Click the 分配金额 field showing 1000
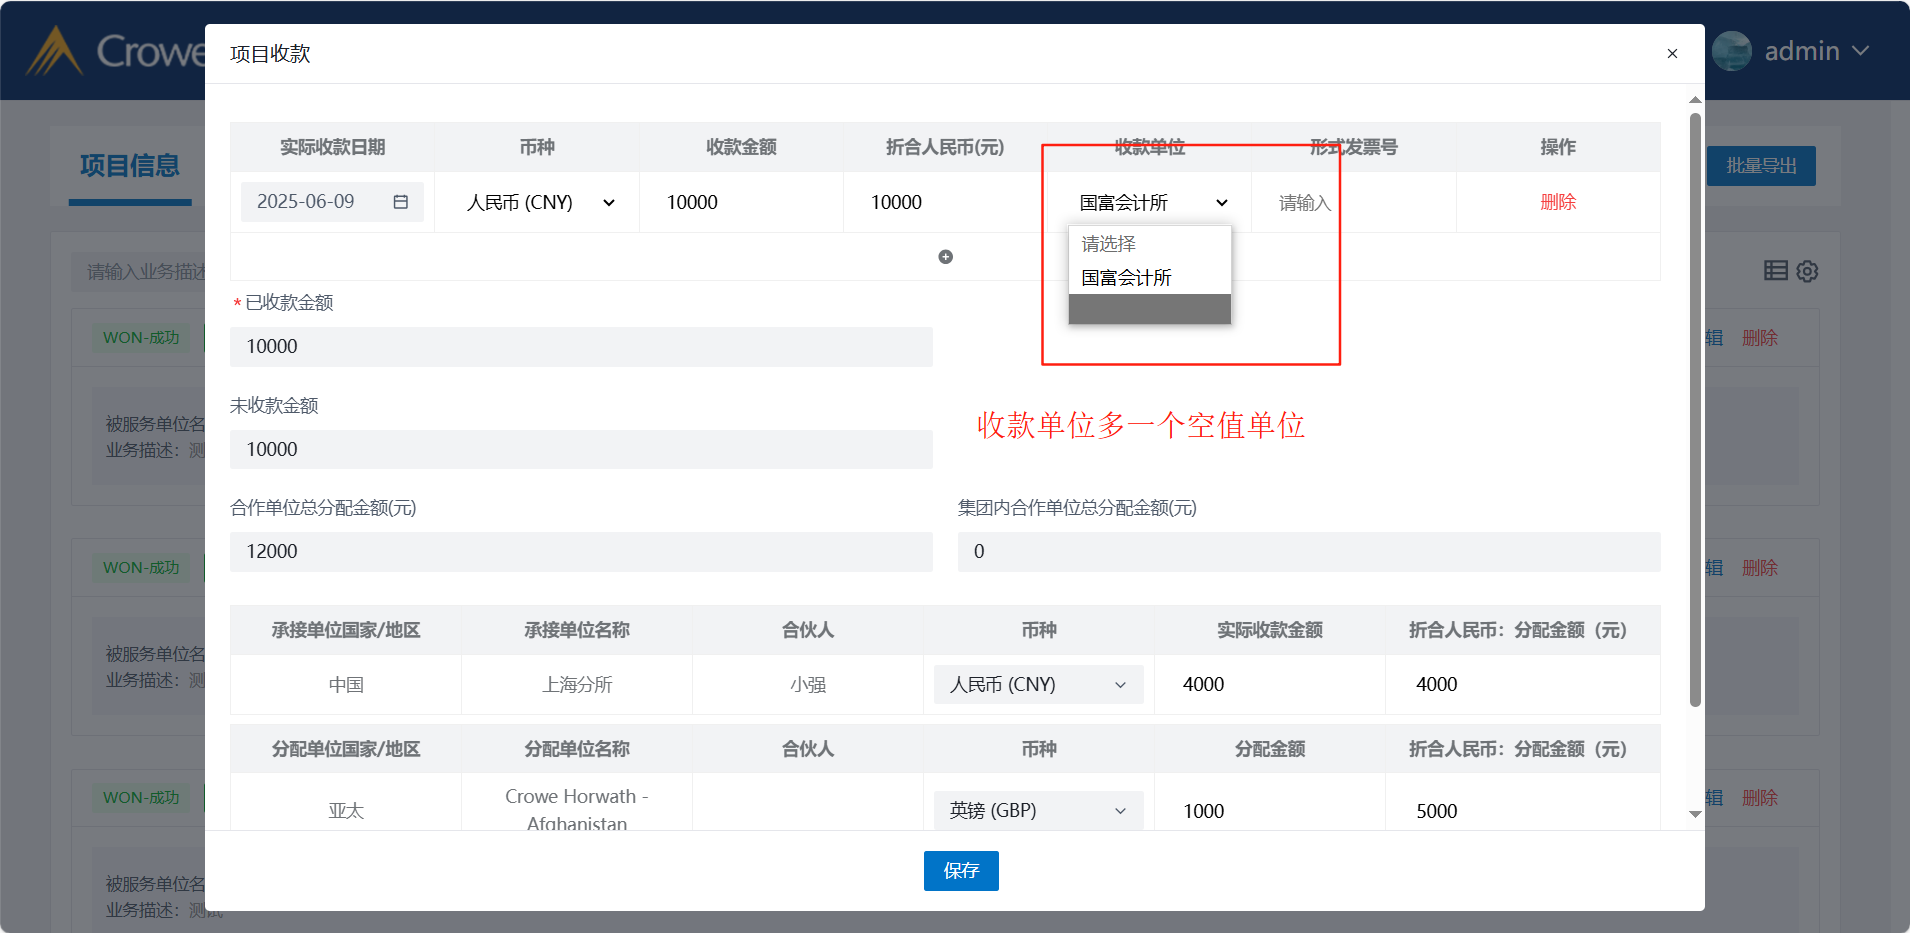 pos(1270,811)
